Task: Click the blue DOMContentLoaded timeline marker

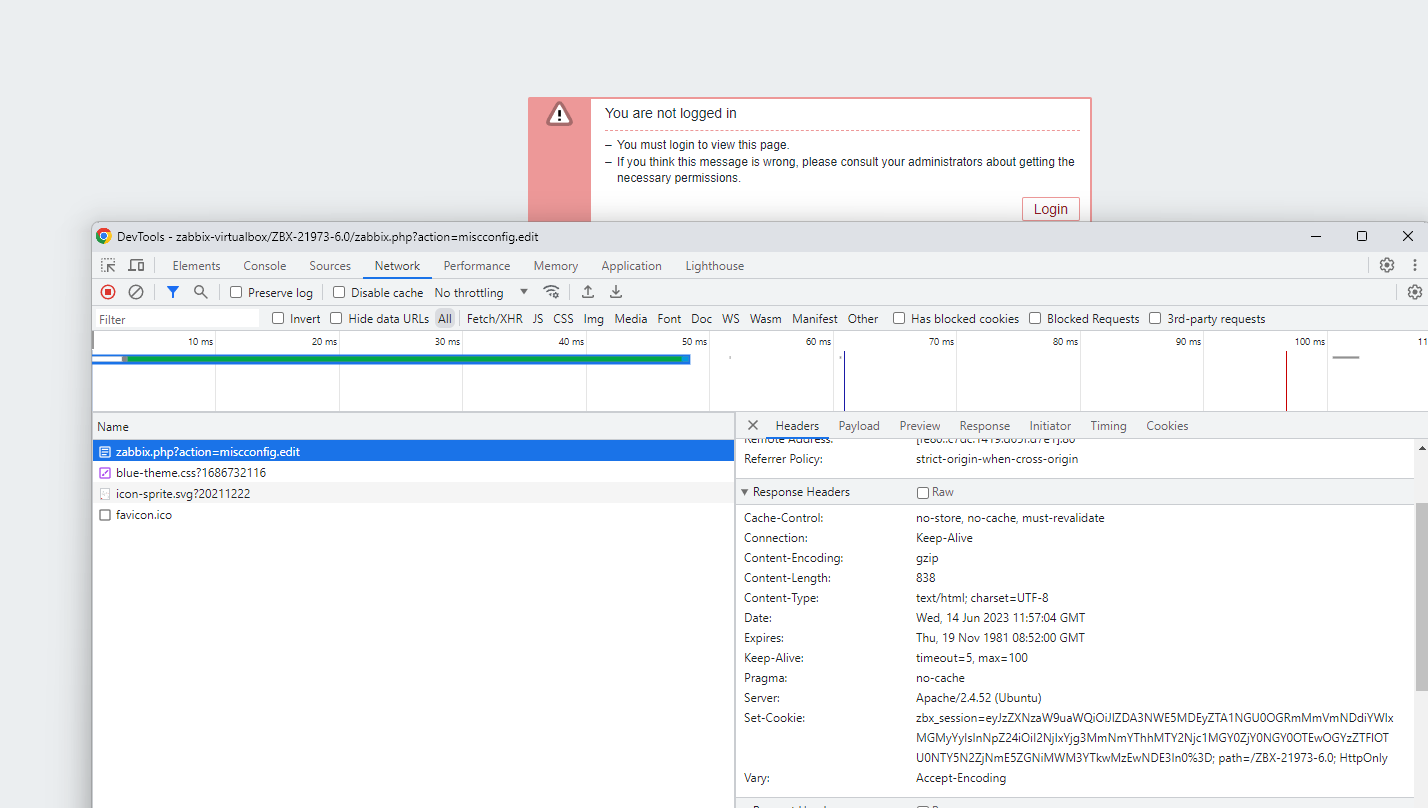Action: (844, 381)
